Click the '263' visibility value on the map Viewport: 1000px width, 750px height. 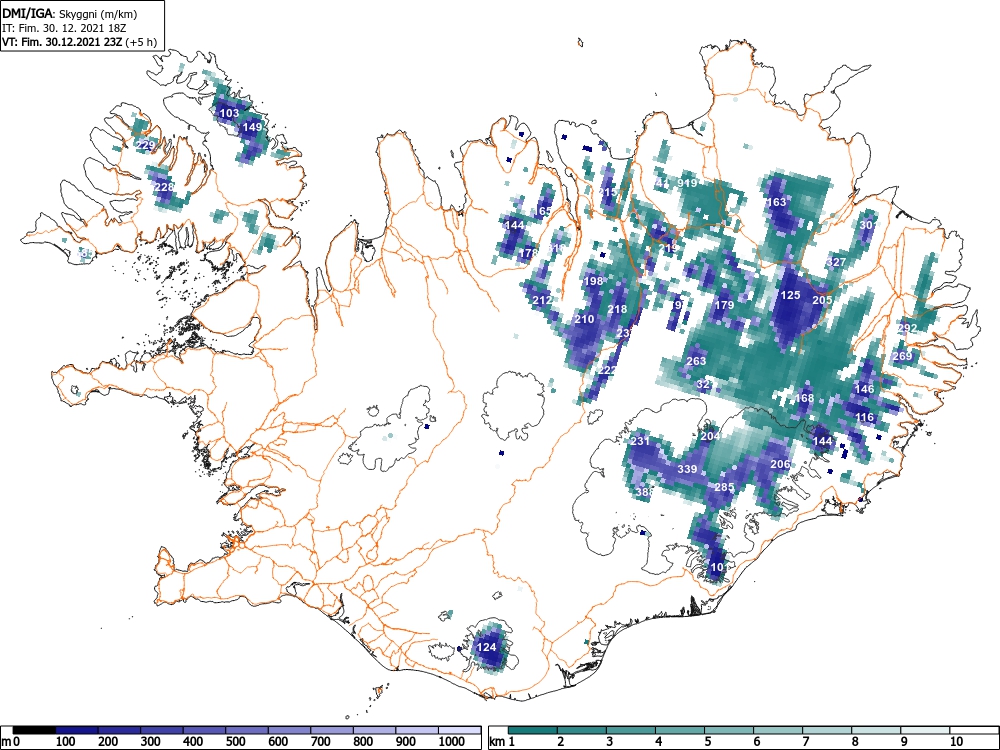[696, 361]
